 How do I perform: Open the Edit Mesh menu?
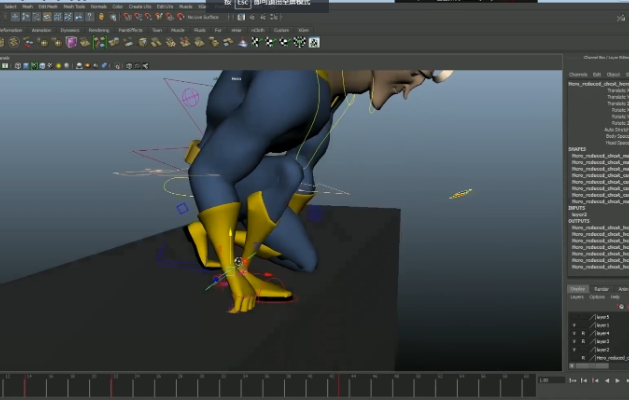point(48,6)
